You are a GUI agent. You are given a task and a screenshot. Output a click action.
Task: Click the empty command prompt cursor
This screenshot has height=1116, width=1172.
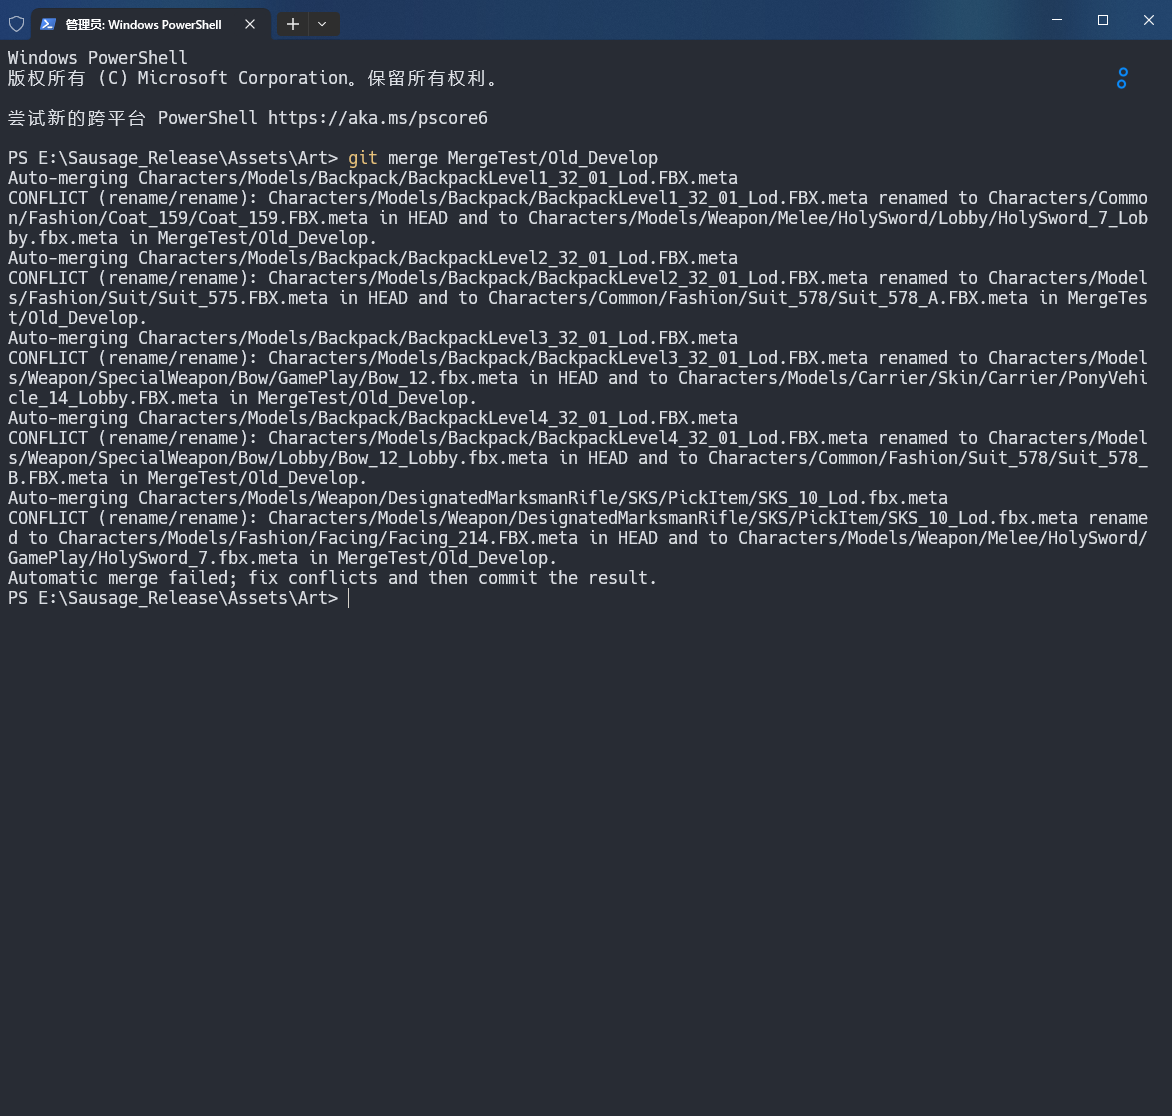point(349,598)
